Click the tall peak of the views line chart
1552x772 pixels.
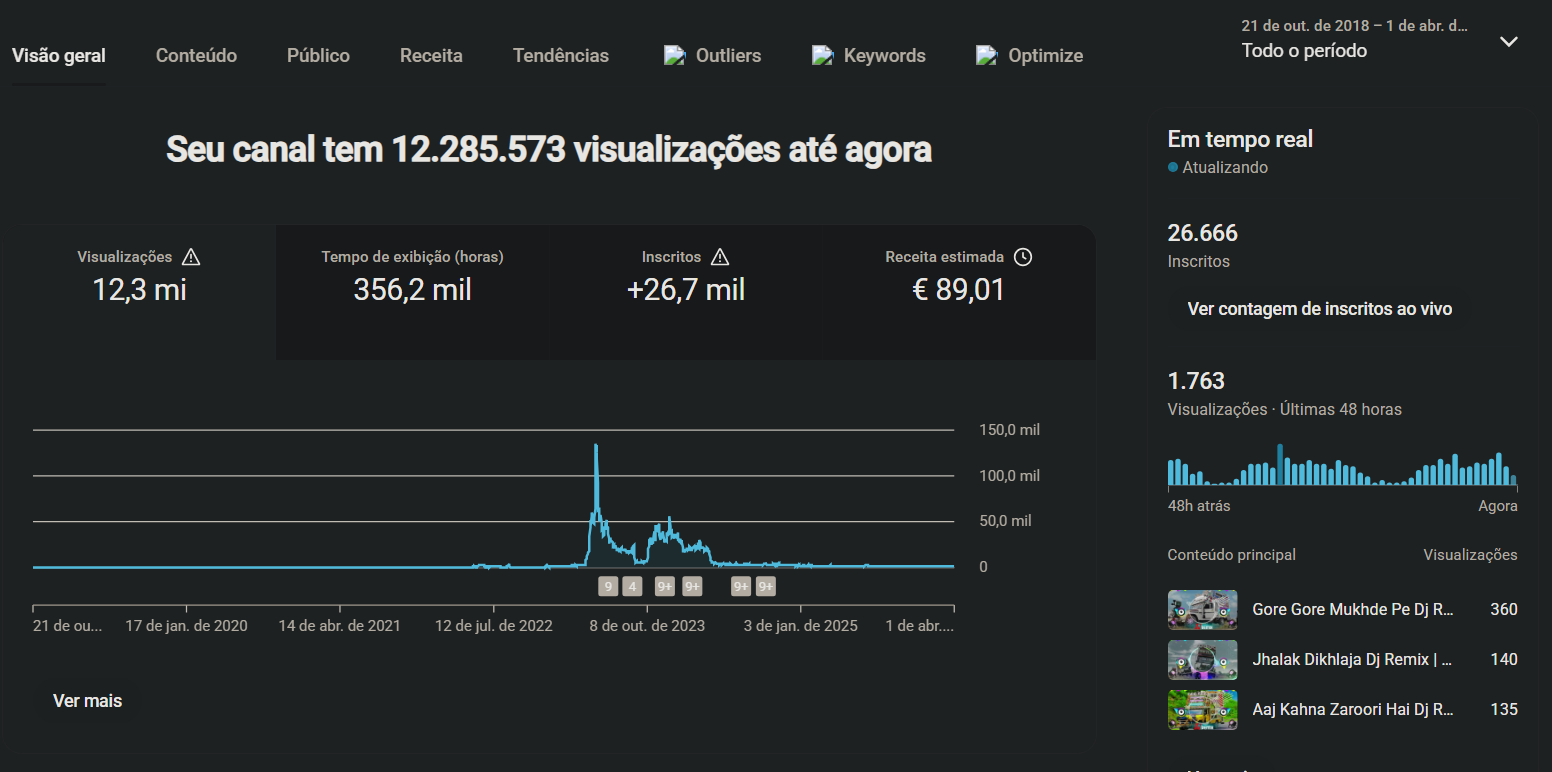(x=596, y=447)
